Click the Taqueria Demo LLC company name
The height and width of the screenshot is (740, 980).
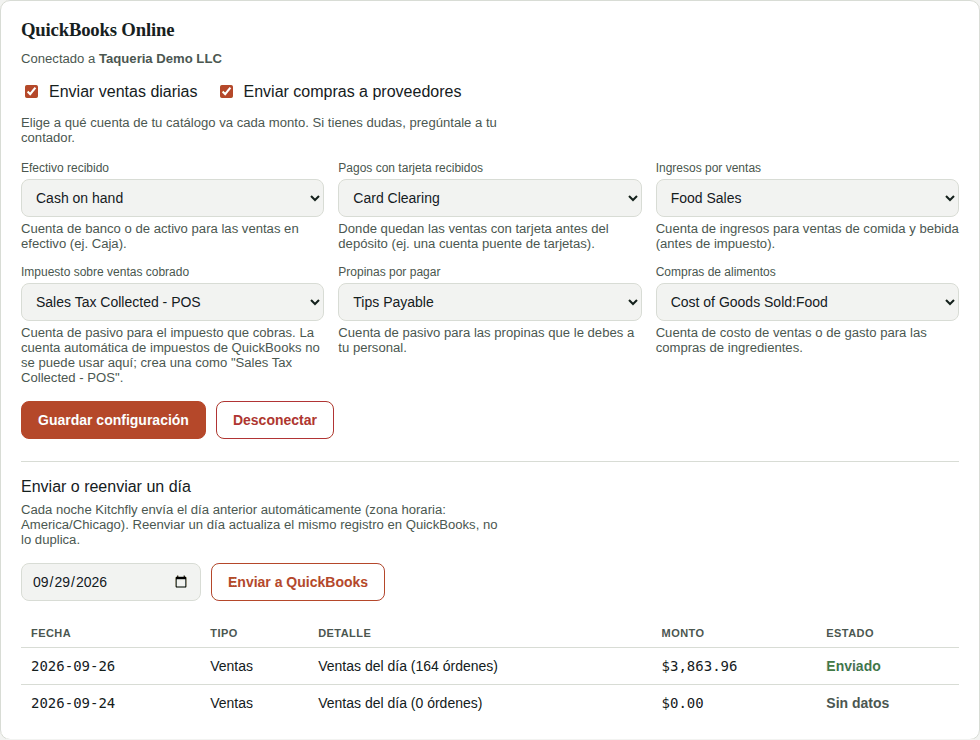(160, 59)
